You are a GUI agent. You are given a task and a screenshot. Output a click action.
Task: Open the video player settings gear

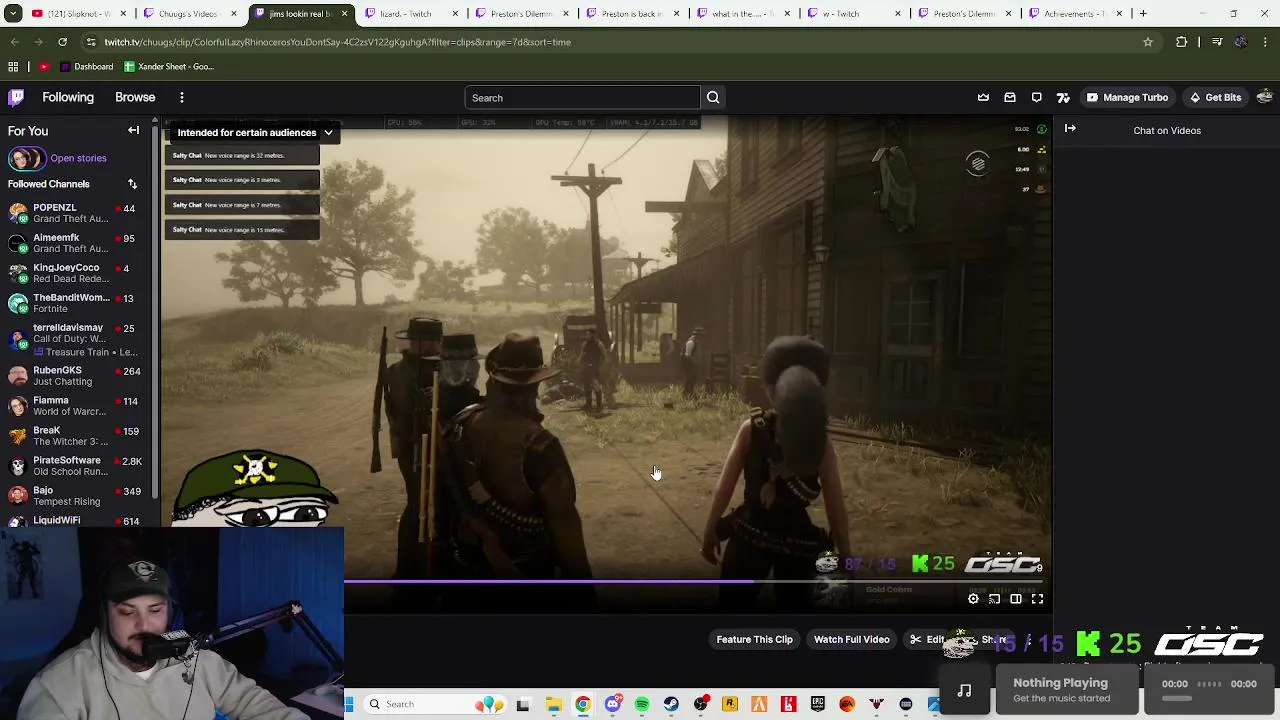point(973,599)
